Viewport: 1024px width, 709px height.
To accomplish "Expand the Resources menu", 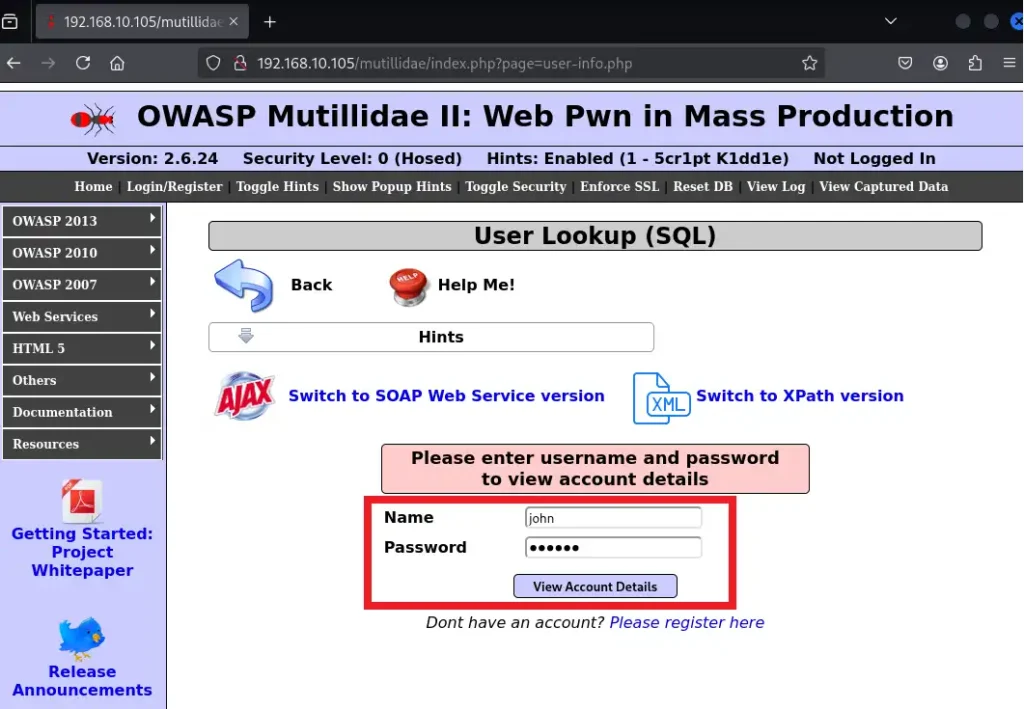I will 82,444.
